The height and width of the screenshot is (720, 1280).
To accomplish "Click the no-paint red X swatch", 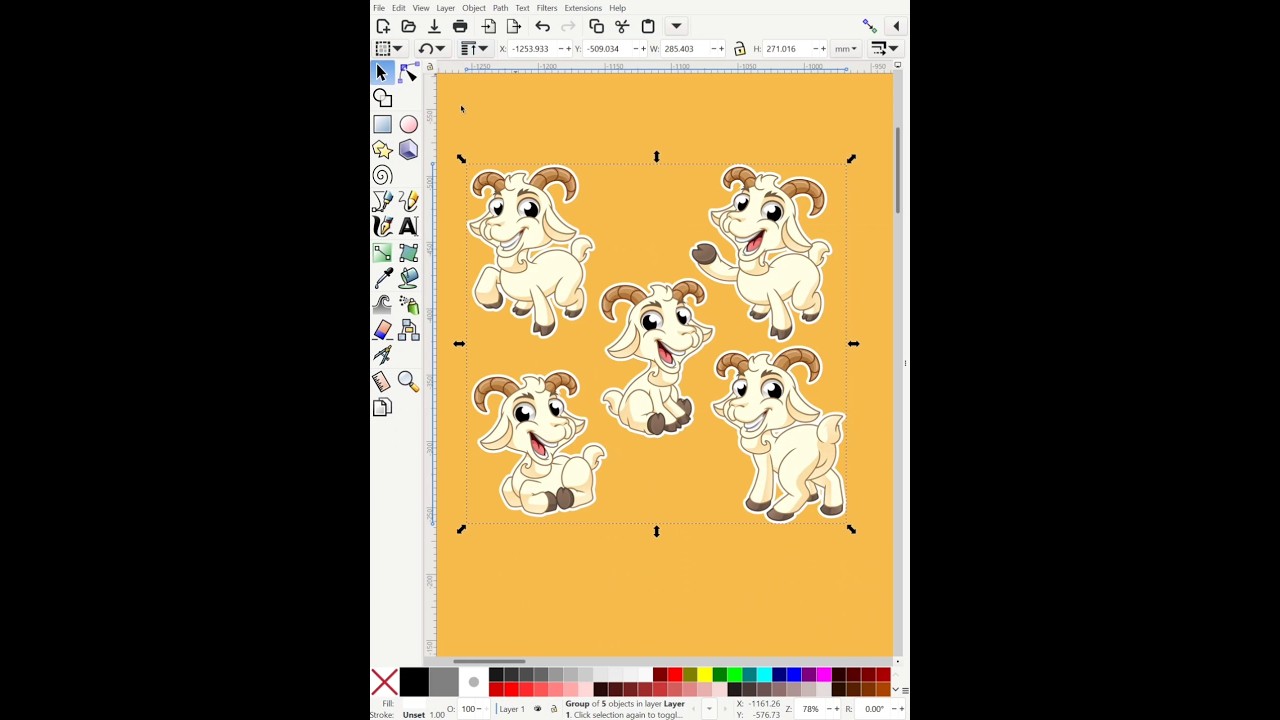I will pos(384,682).
